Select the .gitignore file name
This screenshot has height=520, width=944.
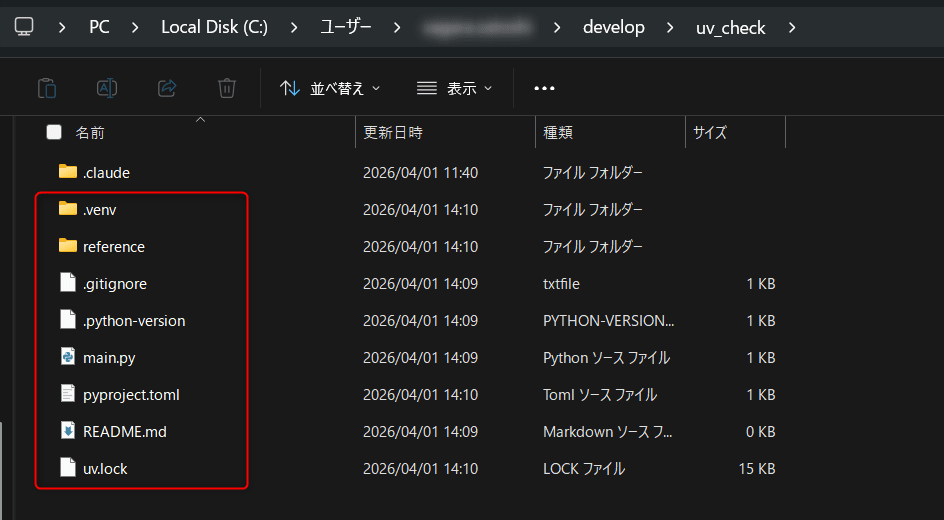[x=115, y=283]
